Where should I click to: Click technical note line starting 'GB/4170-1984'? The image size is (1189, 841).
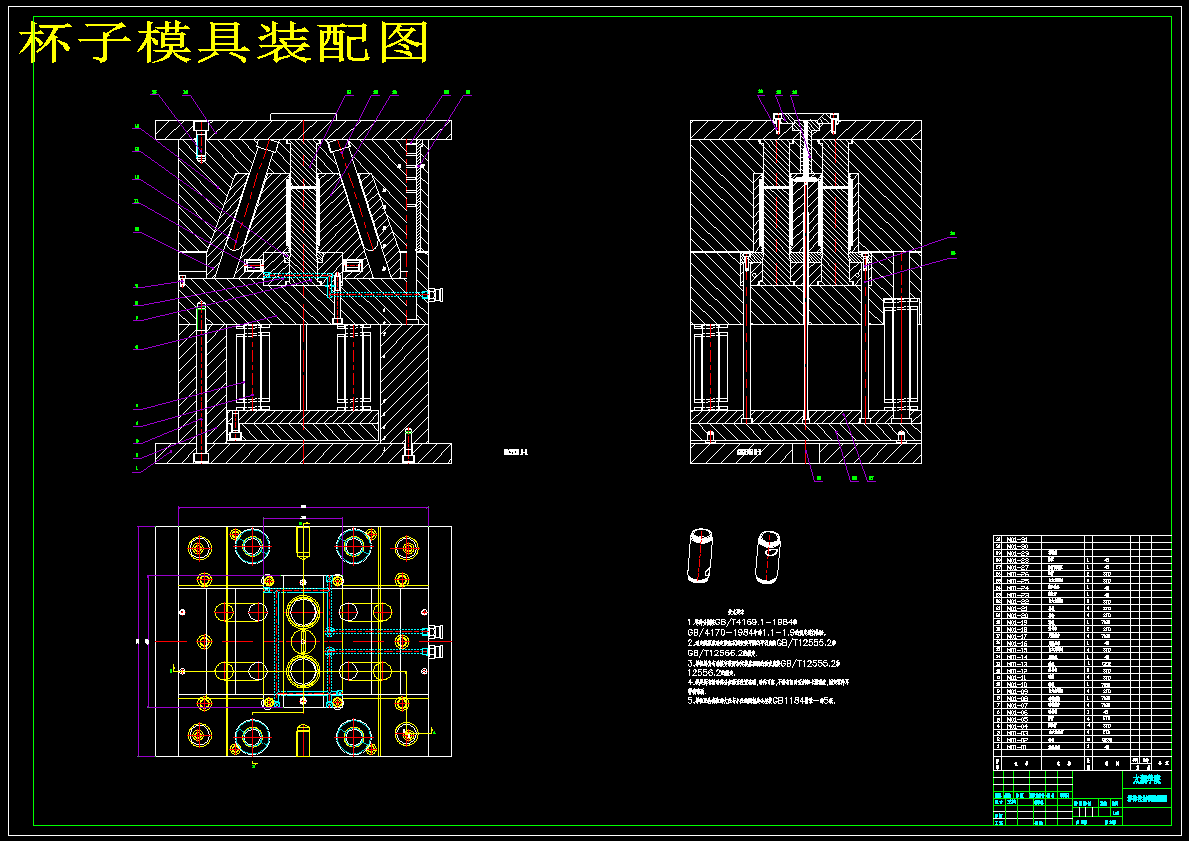tap(756, 632)
